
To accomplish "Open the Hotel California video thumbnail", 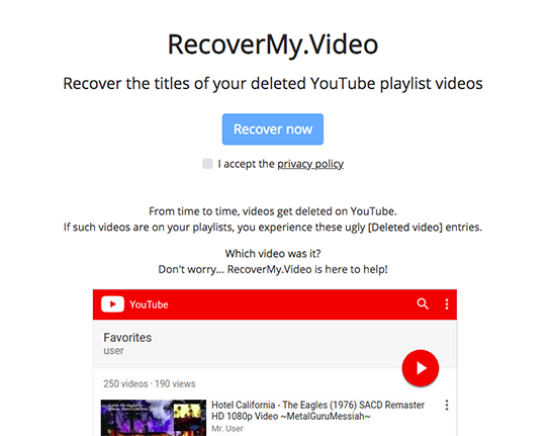I will (x=153, y=418).
